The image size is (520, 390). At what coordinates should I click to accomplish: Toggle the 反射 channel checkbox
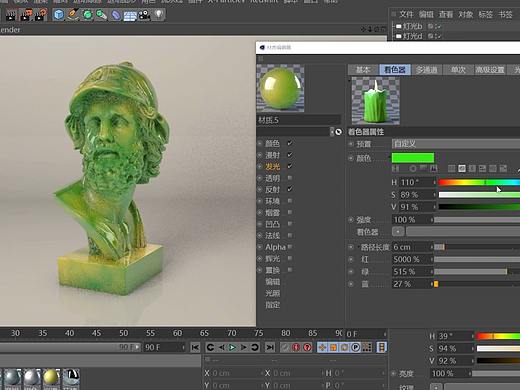pos(290,189)
